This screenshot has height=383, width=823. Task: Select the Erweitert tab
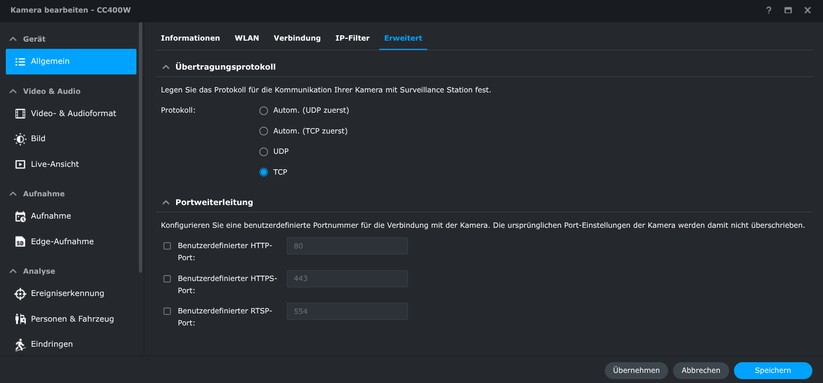click(403, 38)
